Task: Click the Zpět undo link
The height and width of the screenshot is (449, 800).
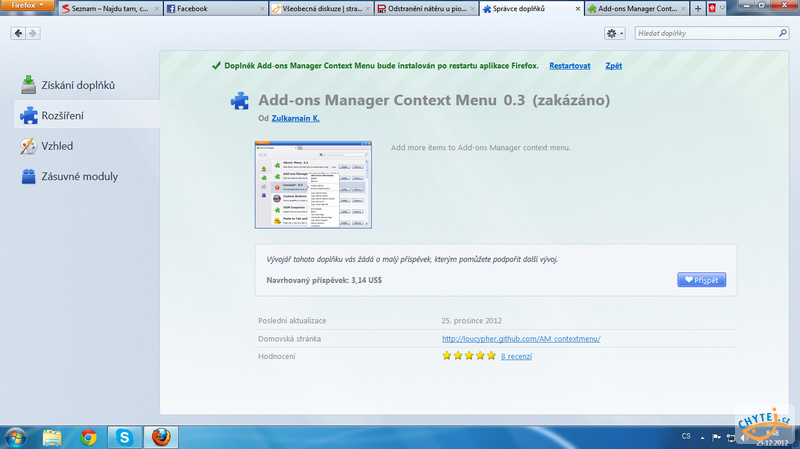Action: click(613, 66)
